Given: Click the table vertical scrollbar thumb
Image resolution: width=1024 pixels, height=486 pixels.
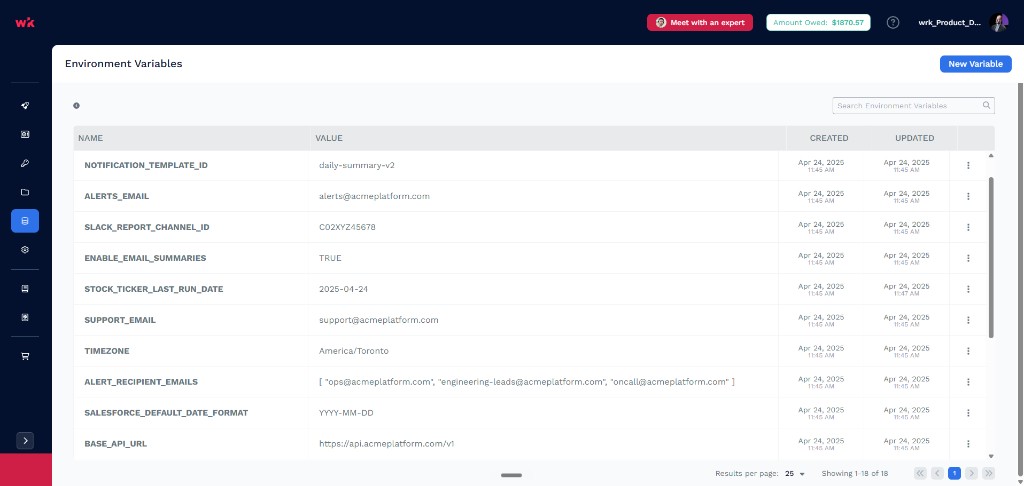Looking at the screenshot, I should pyautogui.click(x=991, y=257).
